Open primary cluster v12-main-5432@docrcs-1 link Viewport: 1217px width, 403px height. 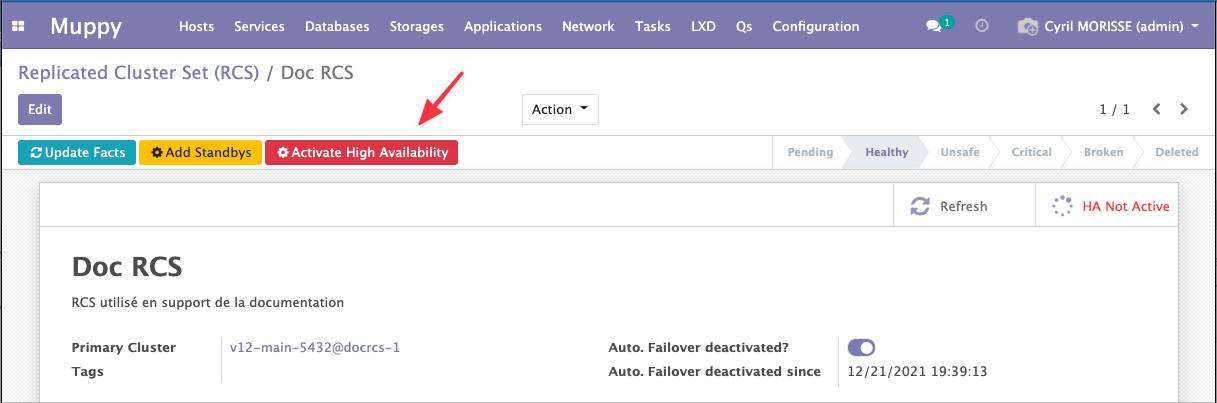[x=315, y=348]
